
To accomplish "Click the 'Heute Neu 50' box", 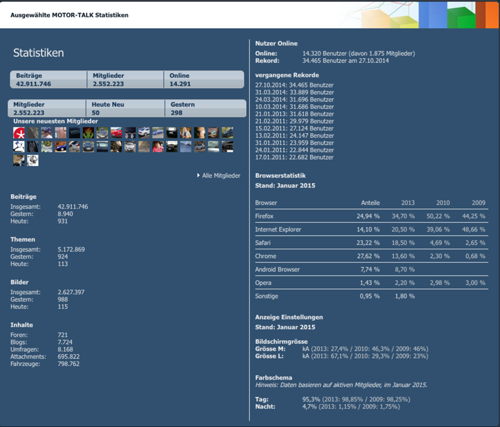I will [125, 108].
